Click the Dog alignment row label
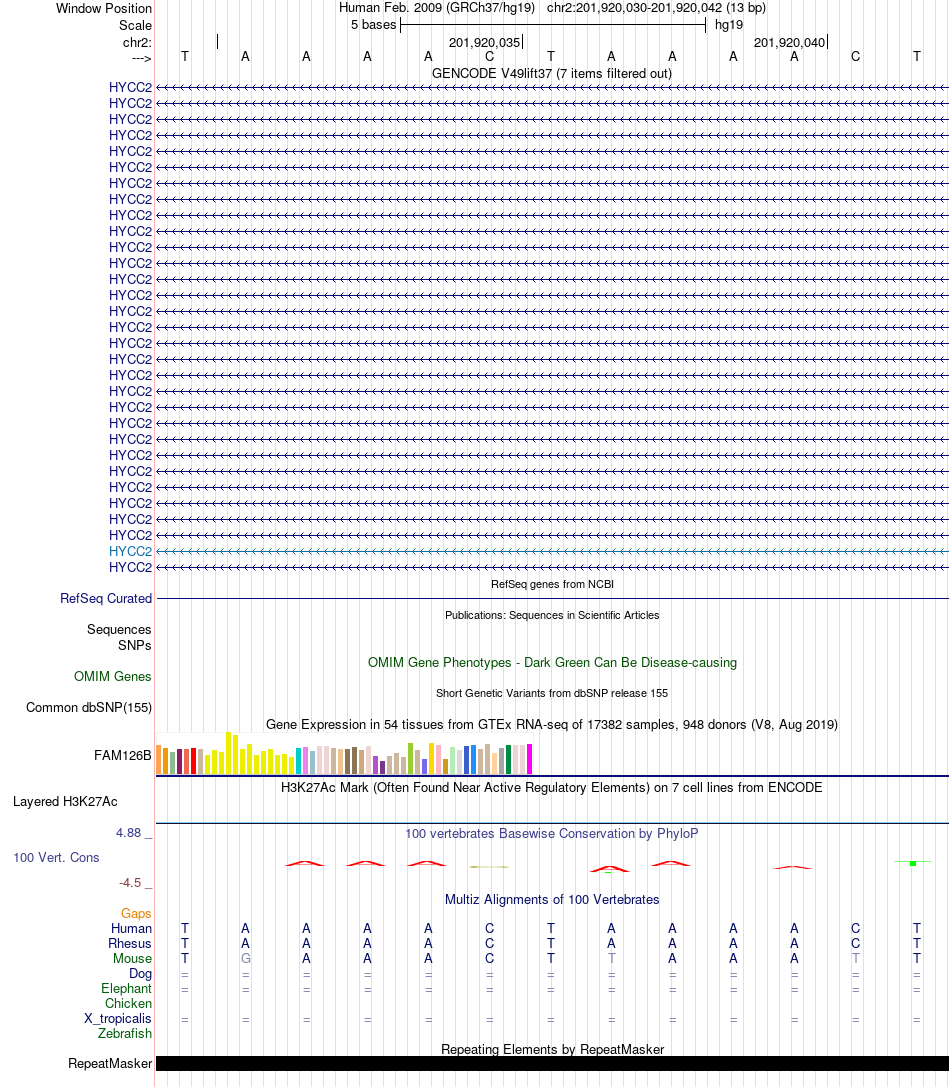Viewport: 950px width, 1087px height. 140,973
